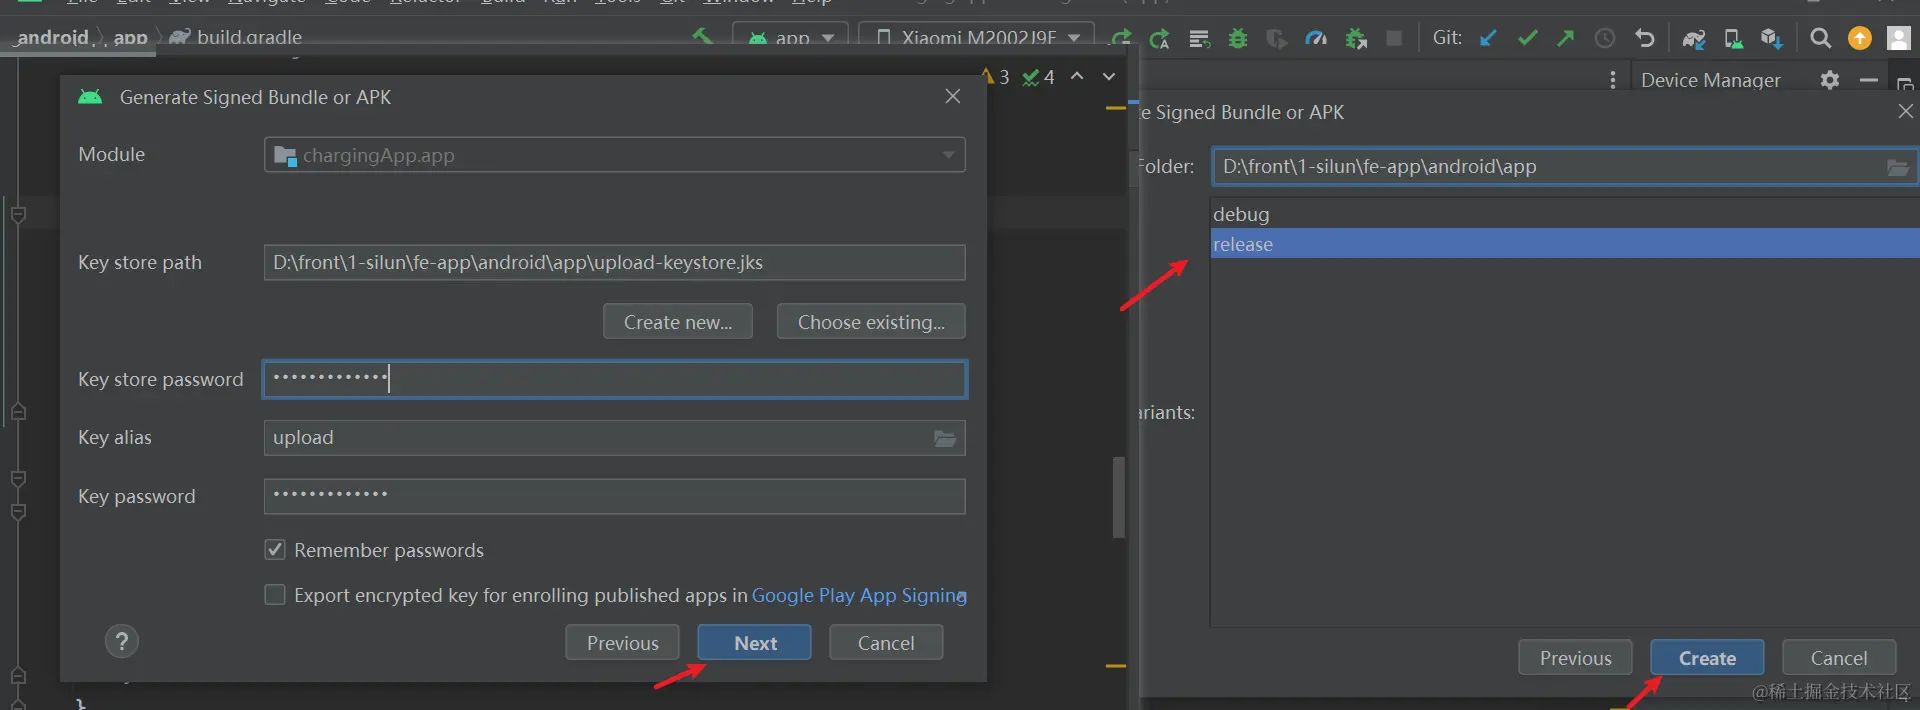
Task: Enable the Export encrypted key checkbox
Action: pyautogui.click(x=275, y=594)
